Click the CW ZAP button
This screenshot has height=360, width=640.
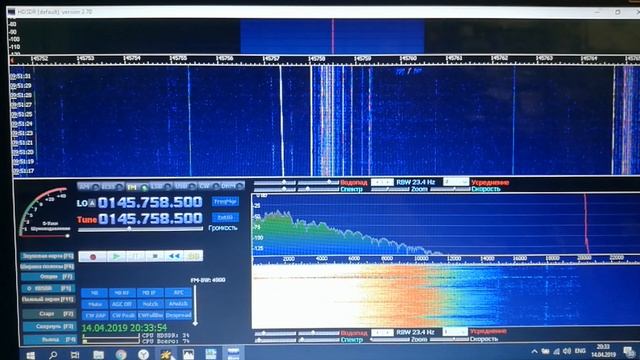(x=94, y=316)
